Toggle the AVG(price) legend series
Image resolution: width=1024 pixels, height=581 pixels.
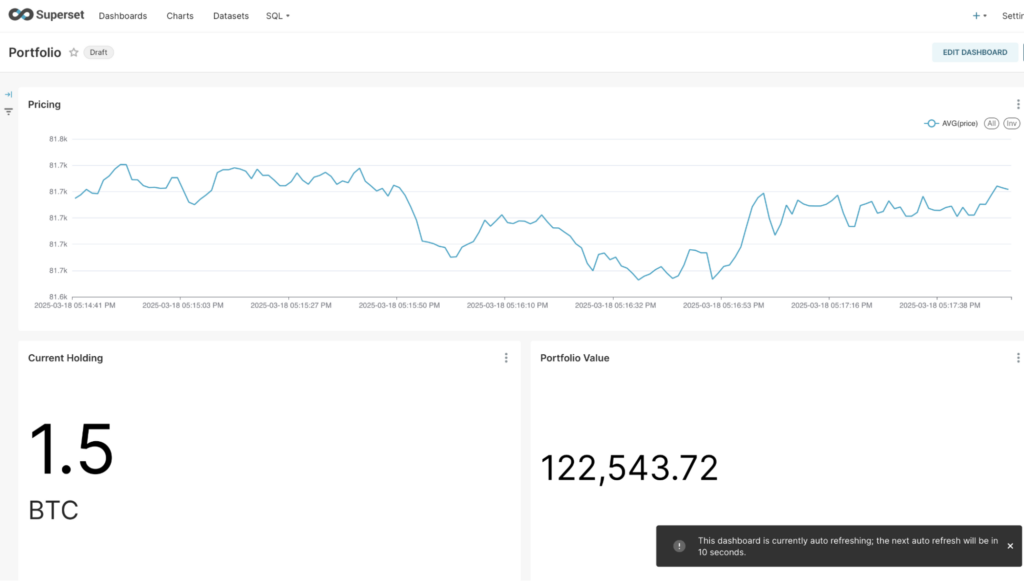951,123
